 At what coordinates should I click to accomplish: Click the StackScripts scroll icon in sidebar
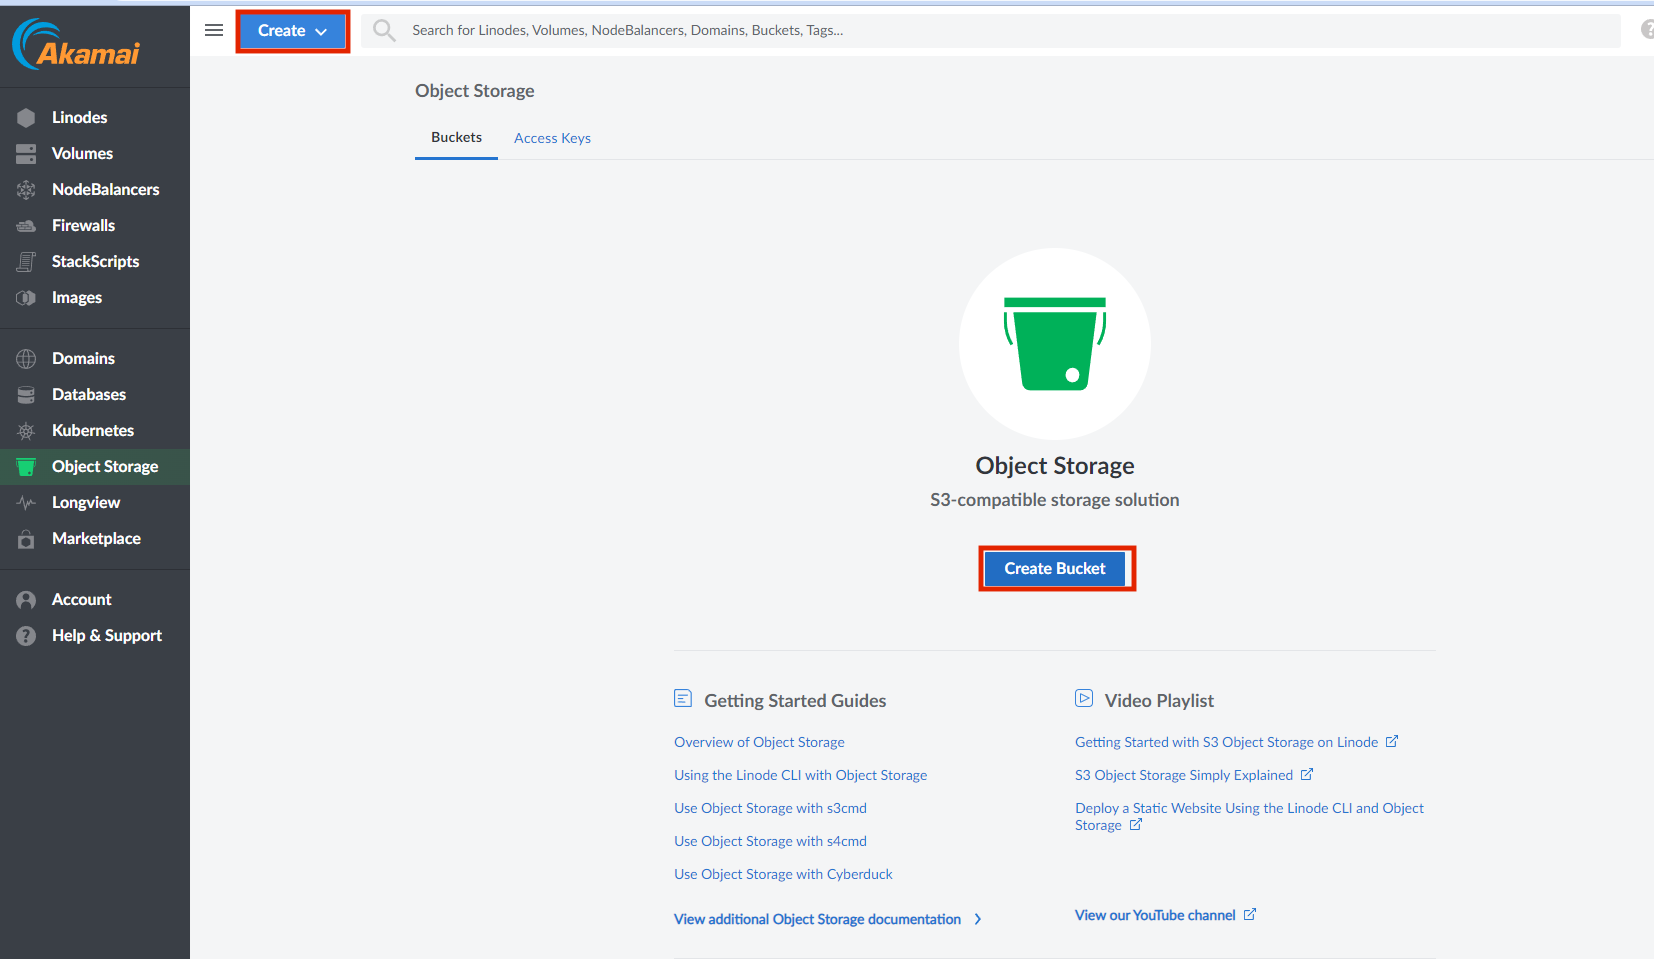coord(26,262)
